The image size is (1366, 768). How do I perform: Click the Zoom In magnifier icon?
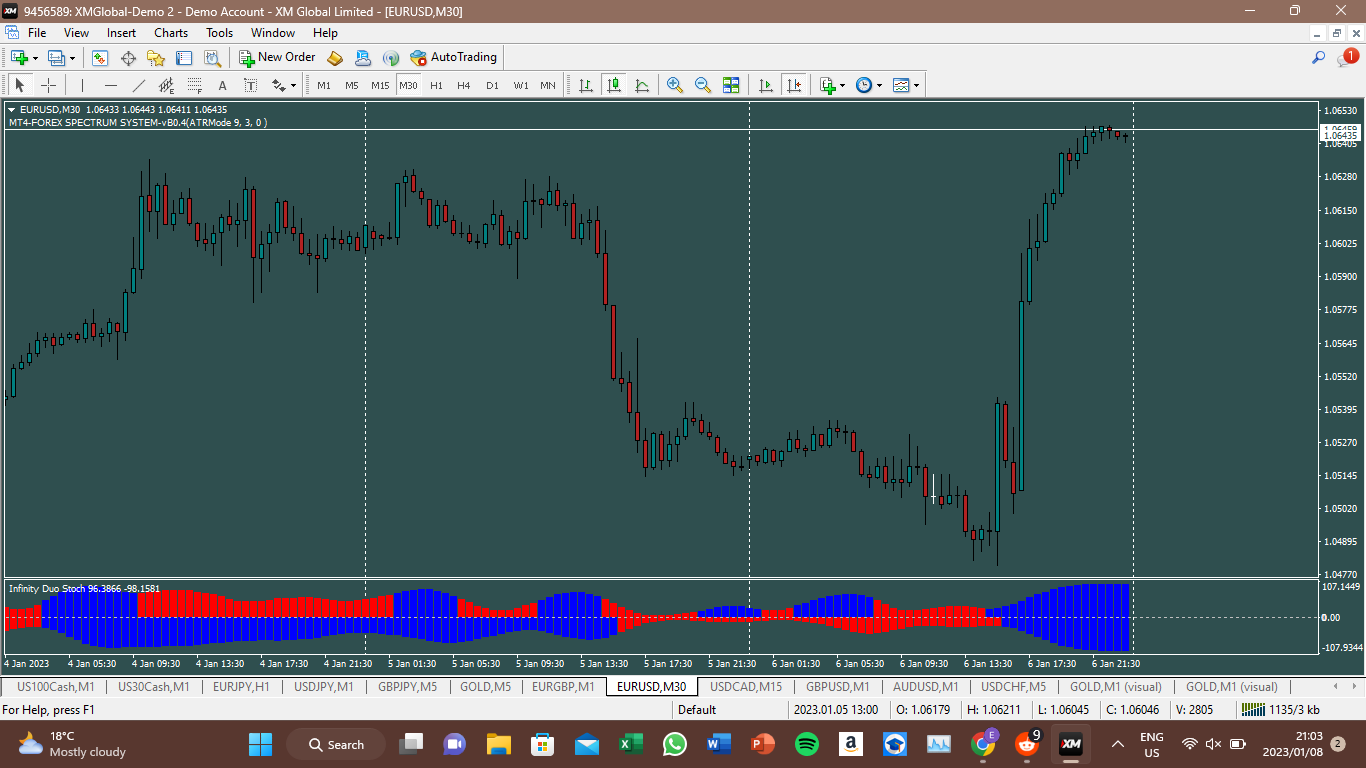pos(675,85)
